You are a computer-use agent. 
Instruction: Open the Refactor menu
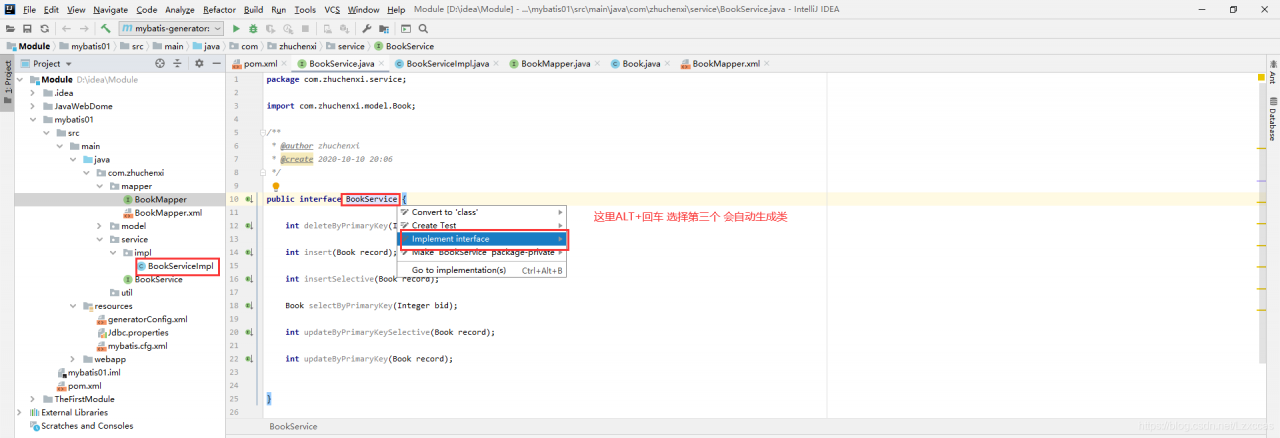[x=219, y=9]
